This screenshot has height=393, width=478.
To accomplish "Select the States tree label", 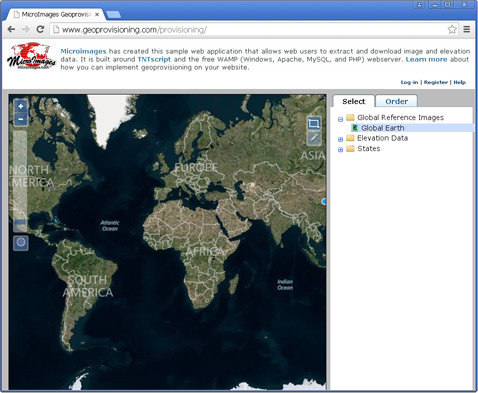I will click(x=368, y=149).
